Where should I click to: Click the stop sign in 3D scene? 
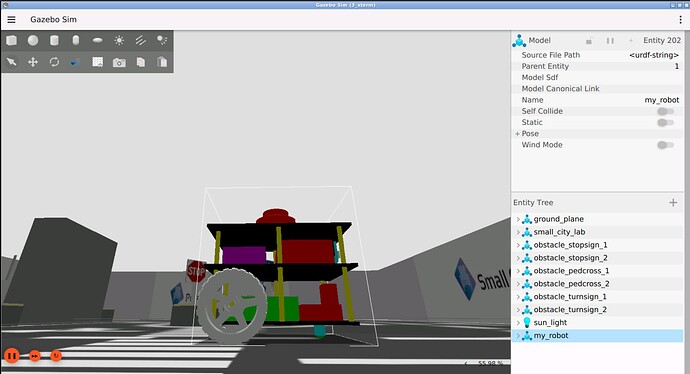point(196,271)
